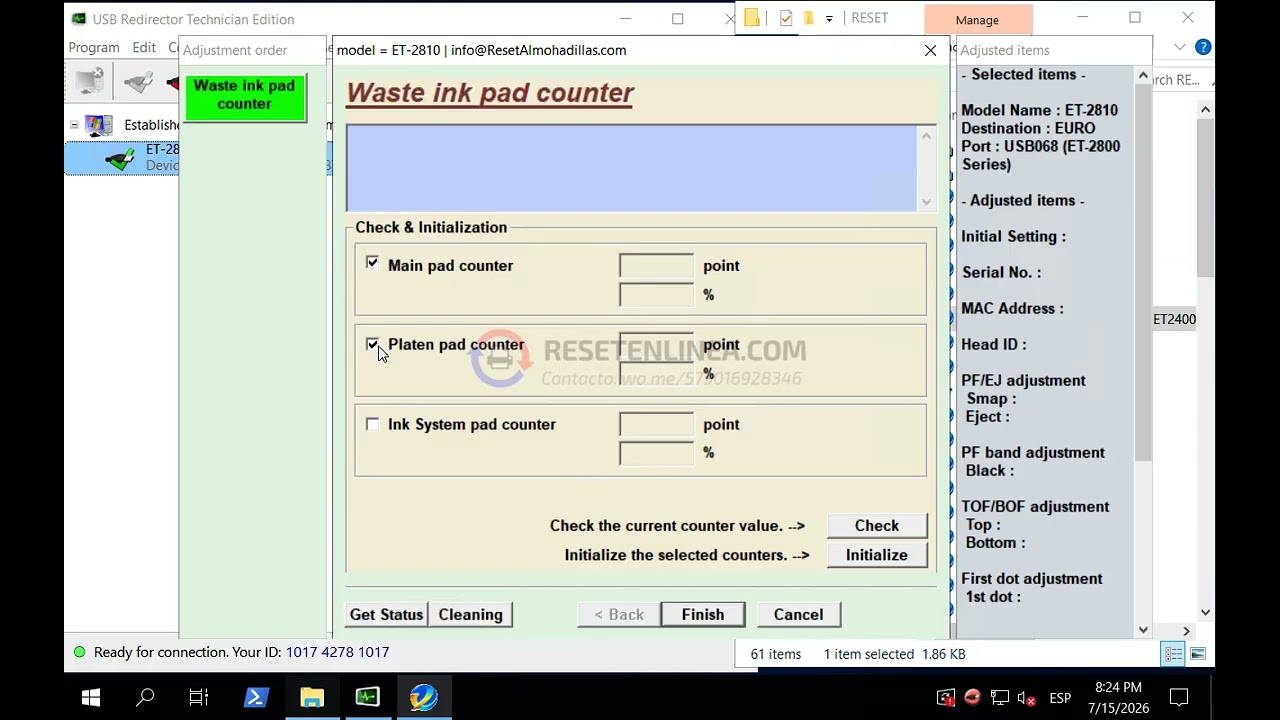The height and width of the screenshot is (720, 1280).
Task: Open Windows PowerShell from taskbar
Action: (x=256, y=697)
